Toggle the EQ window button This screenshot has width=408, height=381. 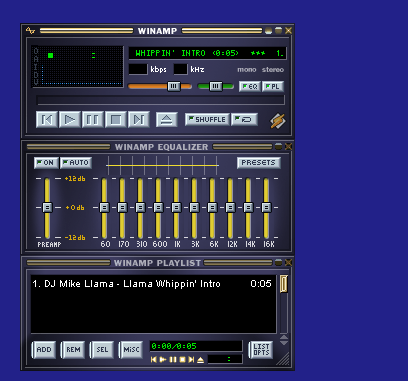coord(250,86)
